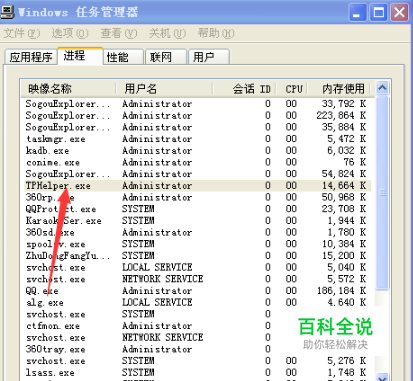Viewport: 413px width, 381px height.
Task: Open the 关机(U) menu
Action: point(167,33)
